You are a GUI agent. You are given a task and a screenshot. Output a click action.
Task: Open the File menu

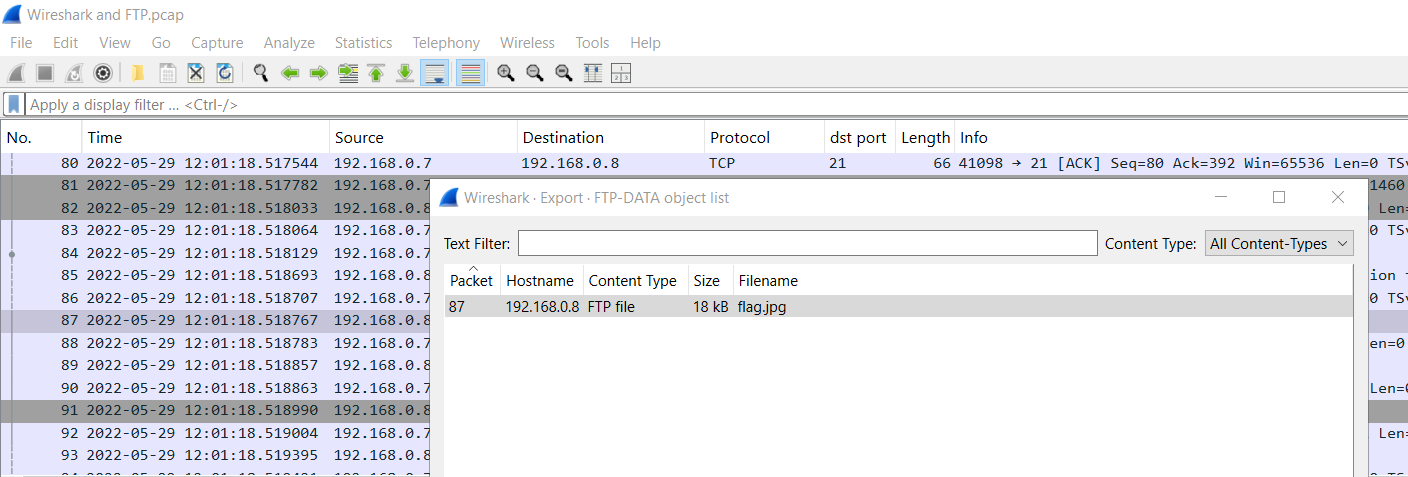21,43
